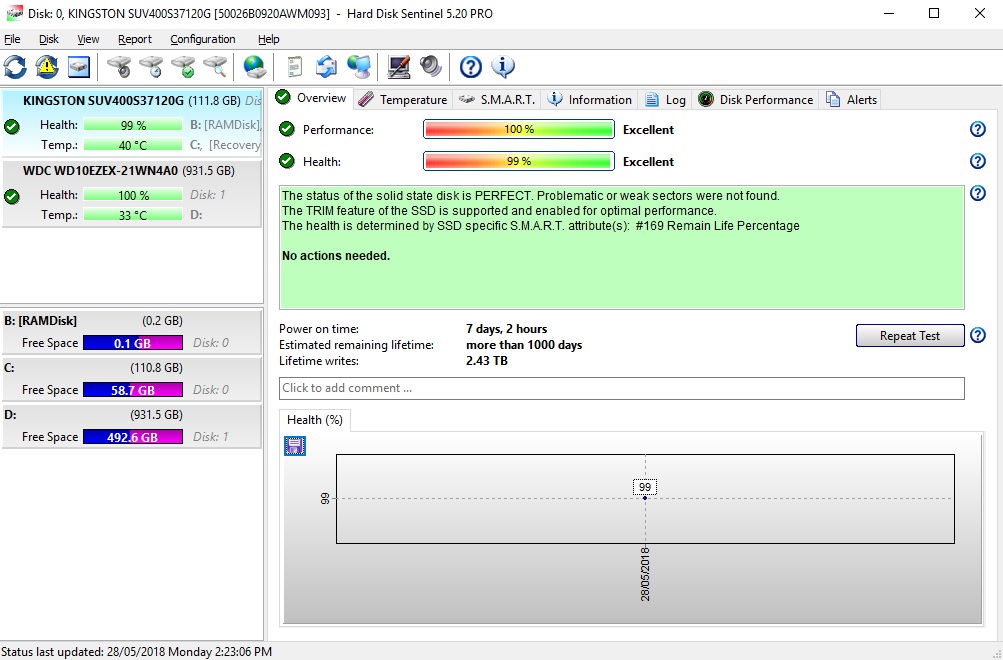Screen dimensions: 1003x660
Task: Click the comment input field
Action: pos(622,388)
